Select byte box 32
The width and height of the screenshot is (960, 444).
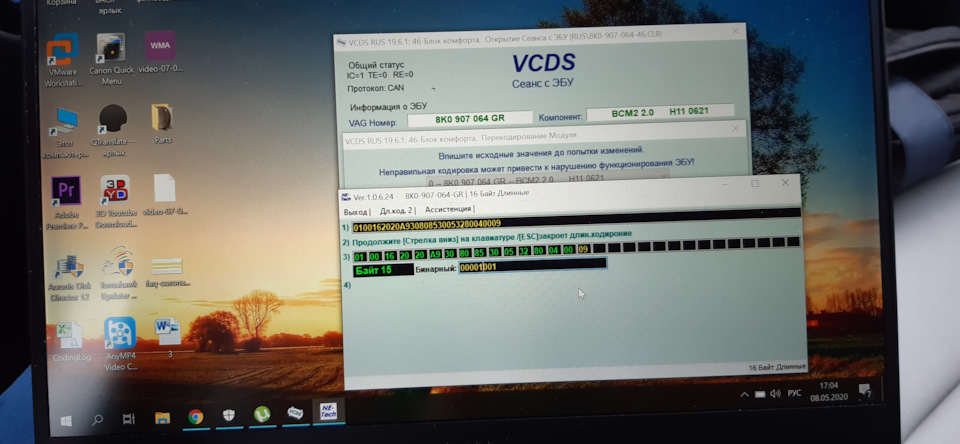click(524, 250)
